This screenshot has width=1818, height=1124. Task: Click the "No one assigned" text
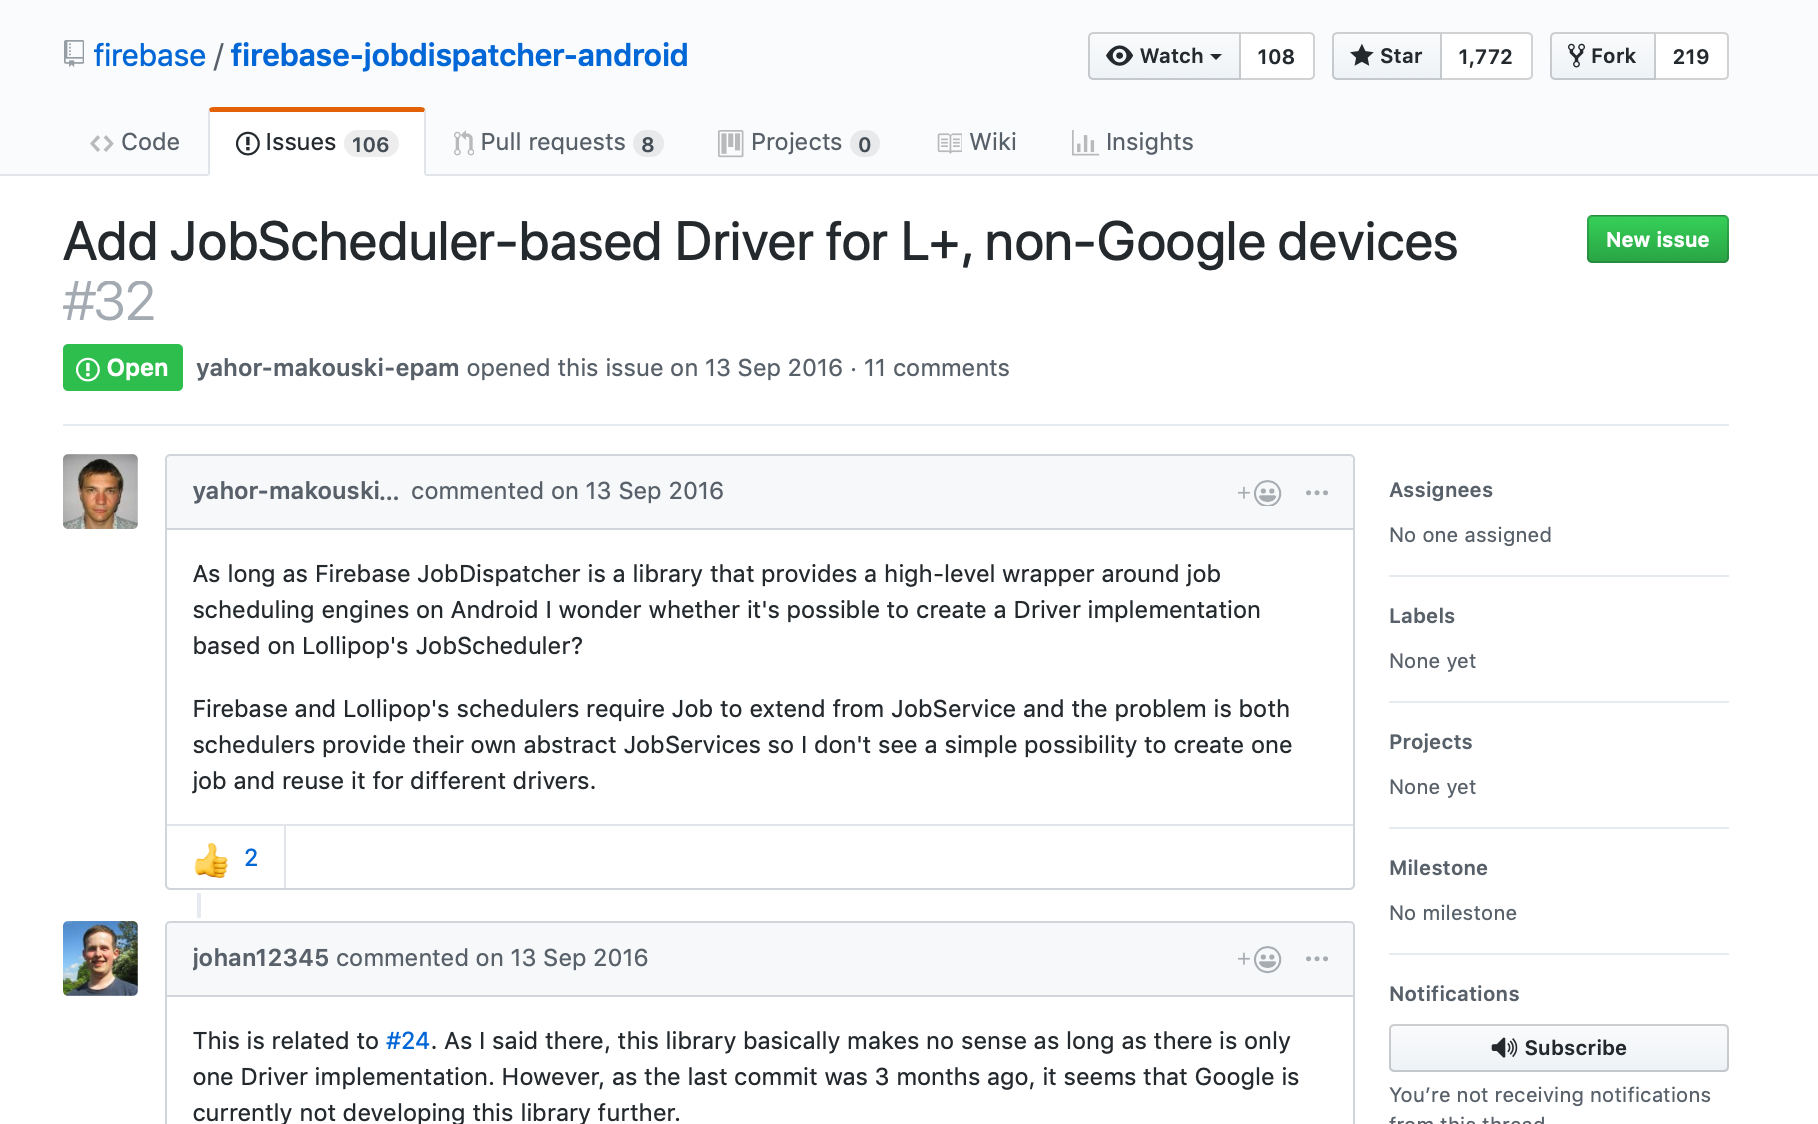(1470, 535)
